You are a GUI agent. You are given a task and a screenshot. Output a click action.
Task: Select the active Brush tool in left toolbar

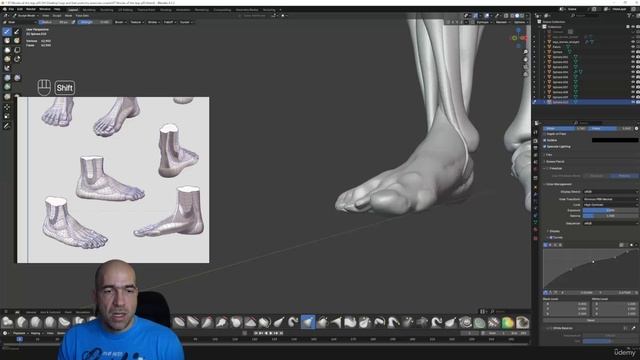(x=7, y=31)
